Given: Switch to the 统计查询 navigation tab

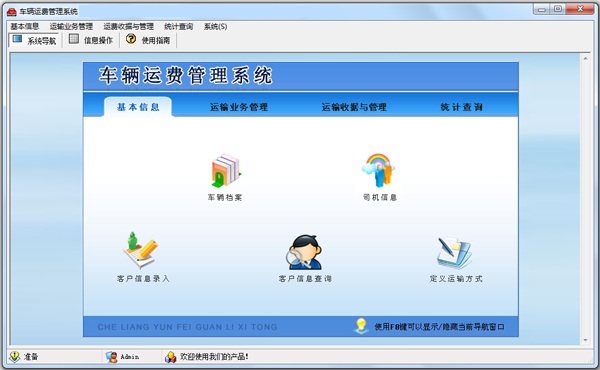Looking at the screenshot, I should 461,107.
